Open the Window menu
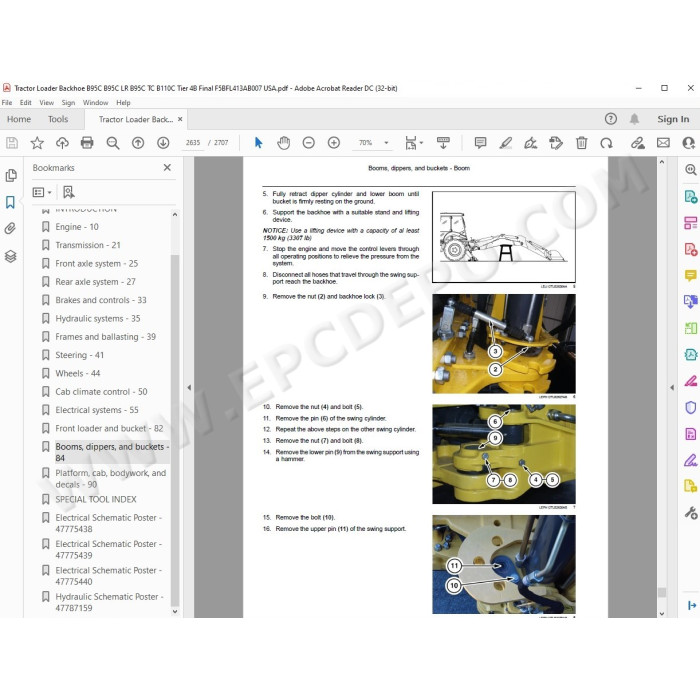700x700 pixels. [x=96, y=103]
